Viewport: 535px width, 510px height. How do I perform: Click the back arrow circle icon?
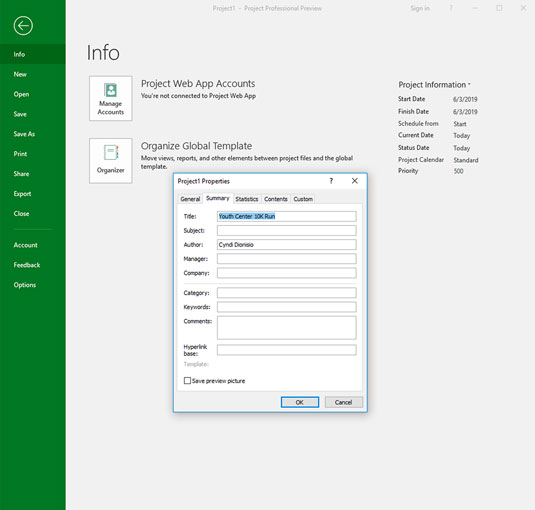pos(23,26)
